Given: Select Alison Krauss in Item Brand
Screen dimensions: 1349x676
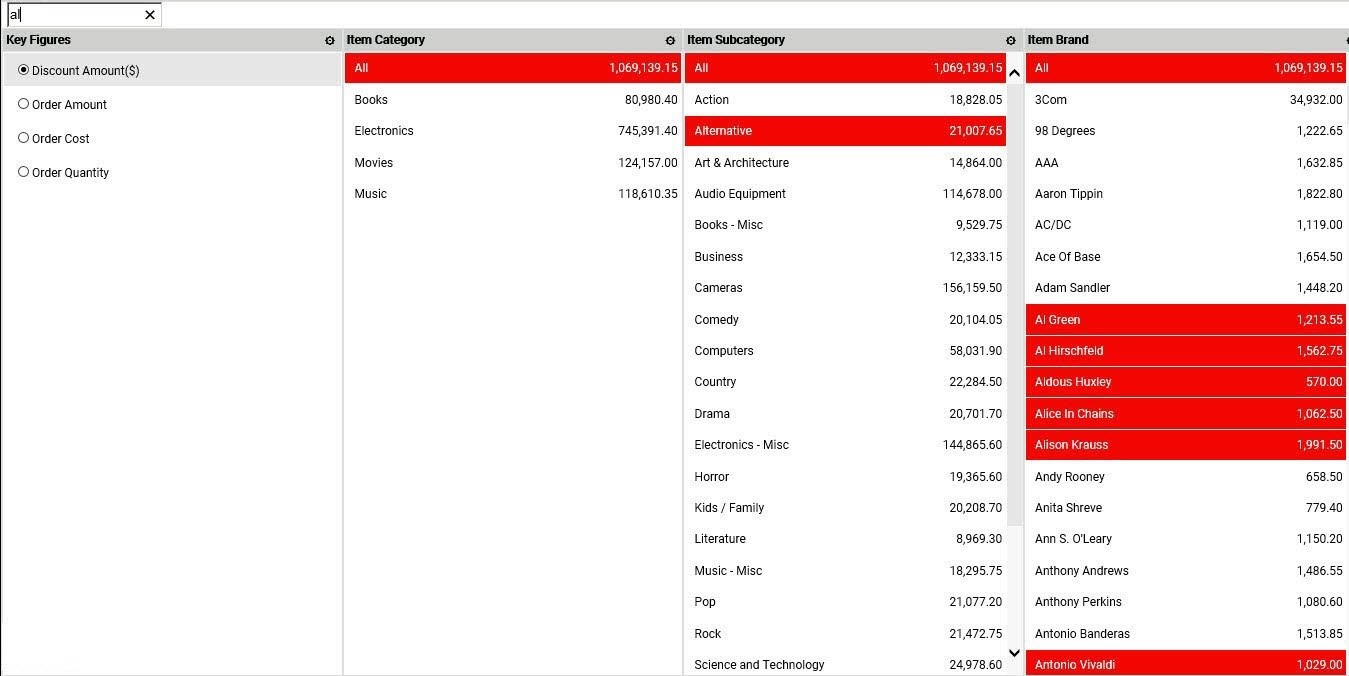Looking at the screenshot, I should 1186,445.
